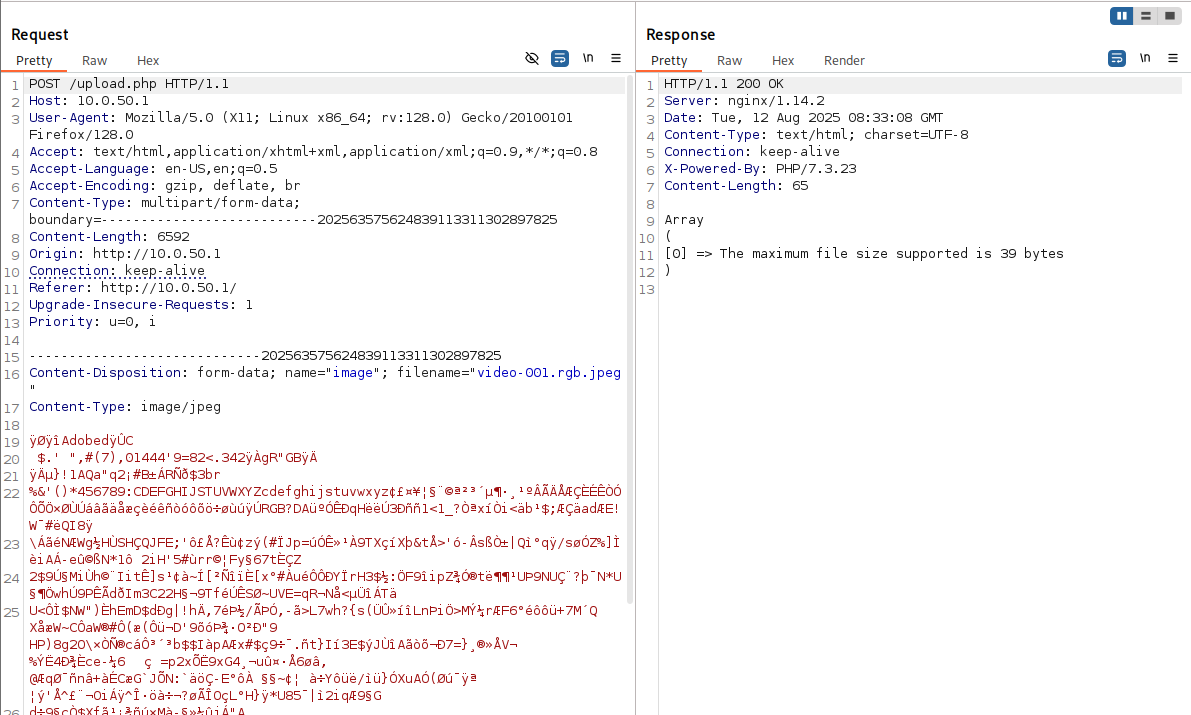Viewport: 1191px width, 715px height.
Task: Switch Request view to Hex tab
Action: [x=148, y=61]
